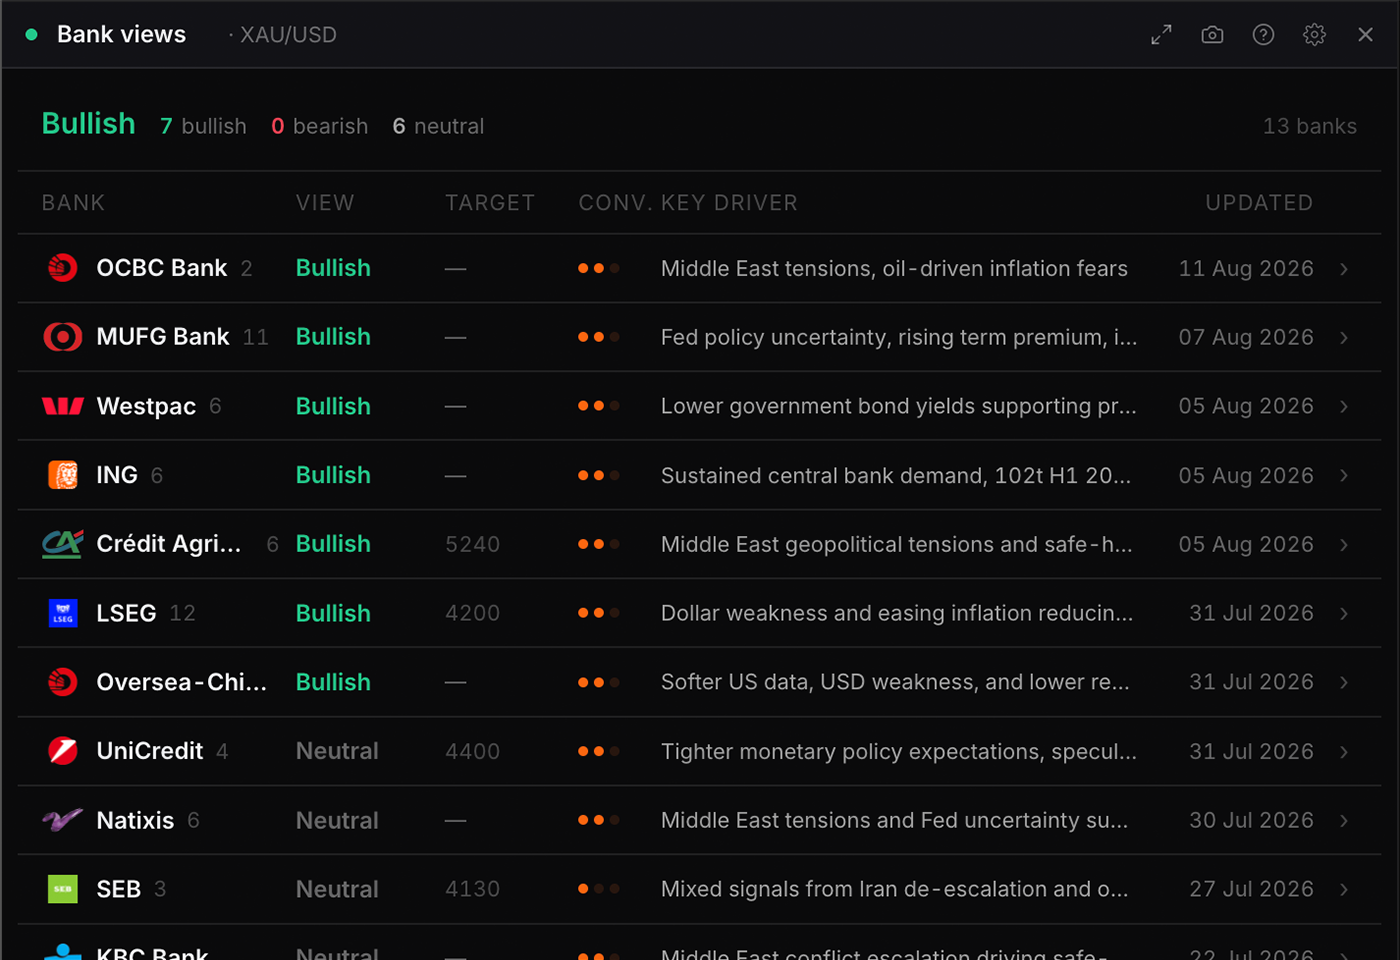Expand the Natixis row chevron

[x=1344, y=821]
